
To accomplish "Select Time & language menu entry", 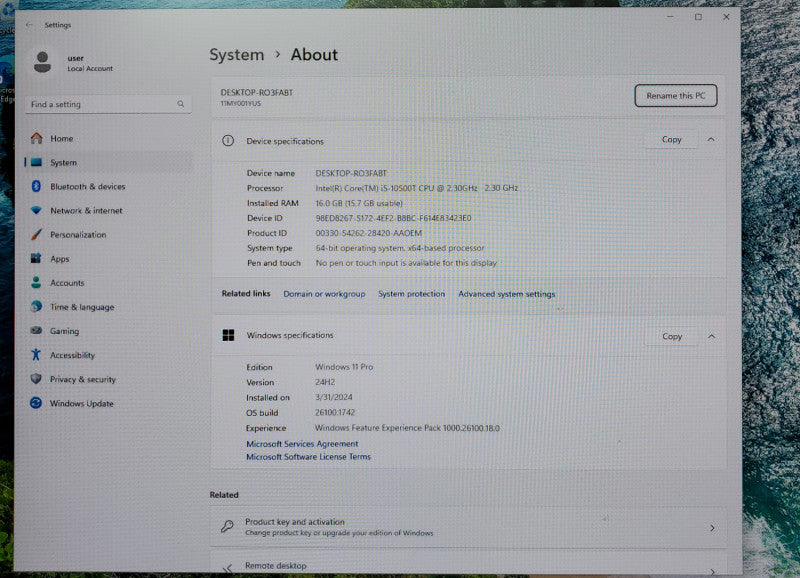I will click(108, 307).
